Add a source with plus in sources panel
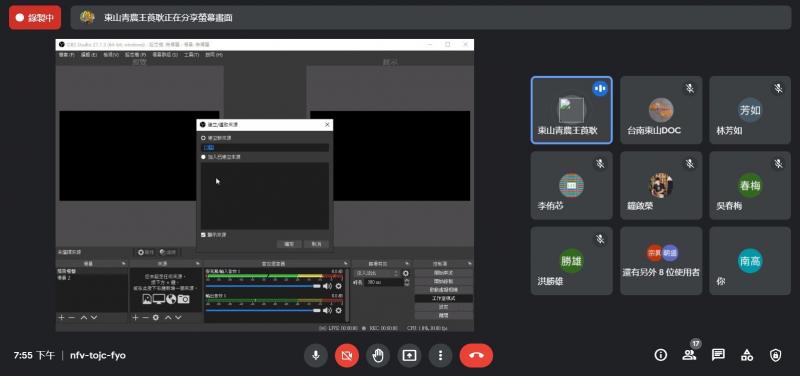 [135, 317]
